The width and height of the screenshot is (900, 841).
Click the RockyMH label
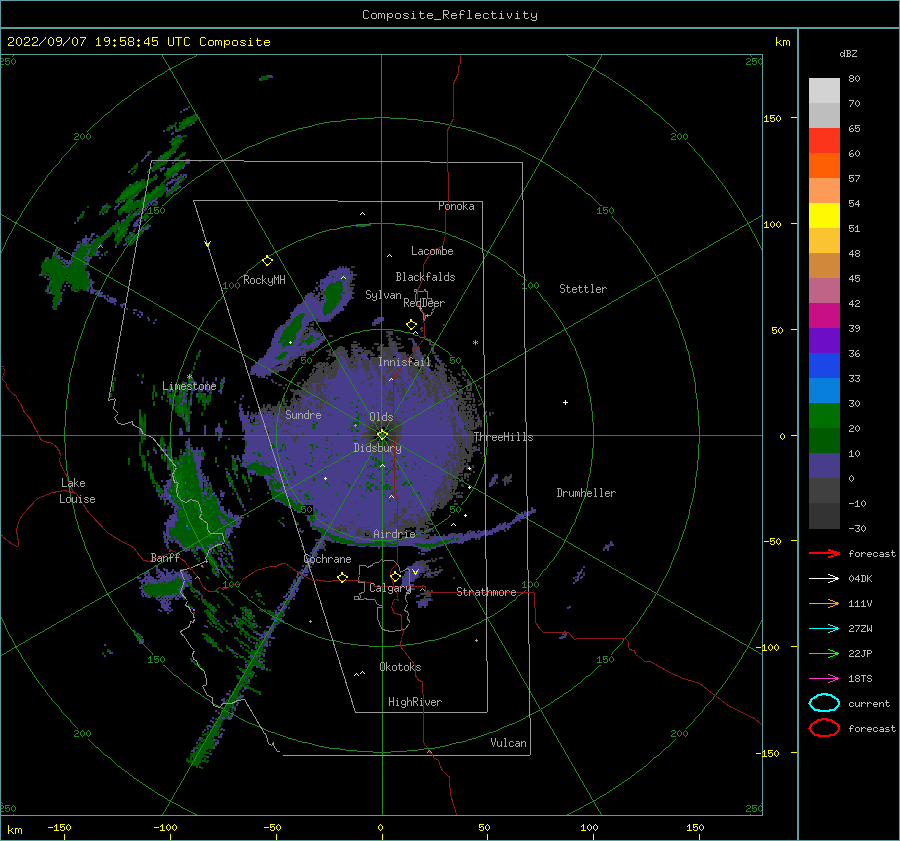point(264,280)
